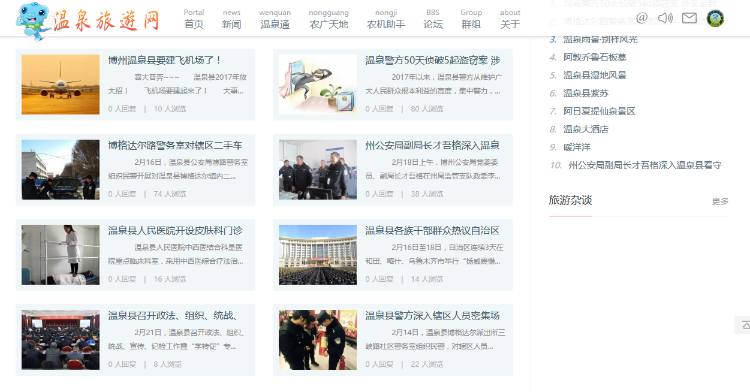This screenshot has width=750, height=392.
Task: Open headline 温泉县召开政法、组织、统战
Action: [x=173, y=316]
